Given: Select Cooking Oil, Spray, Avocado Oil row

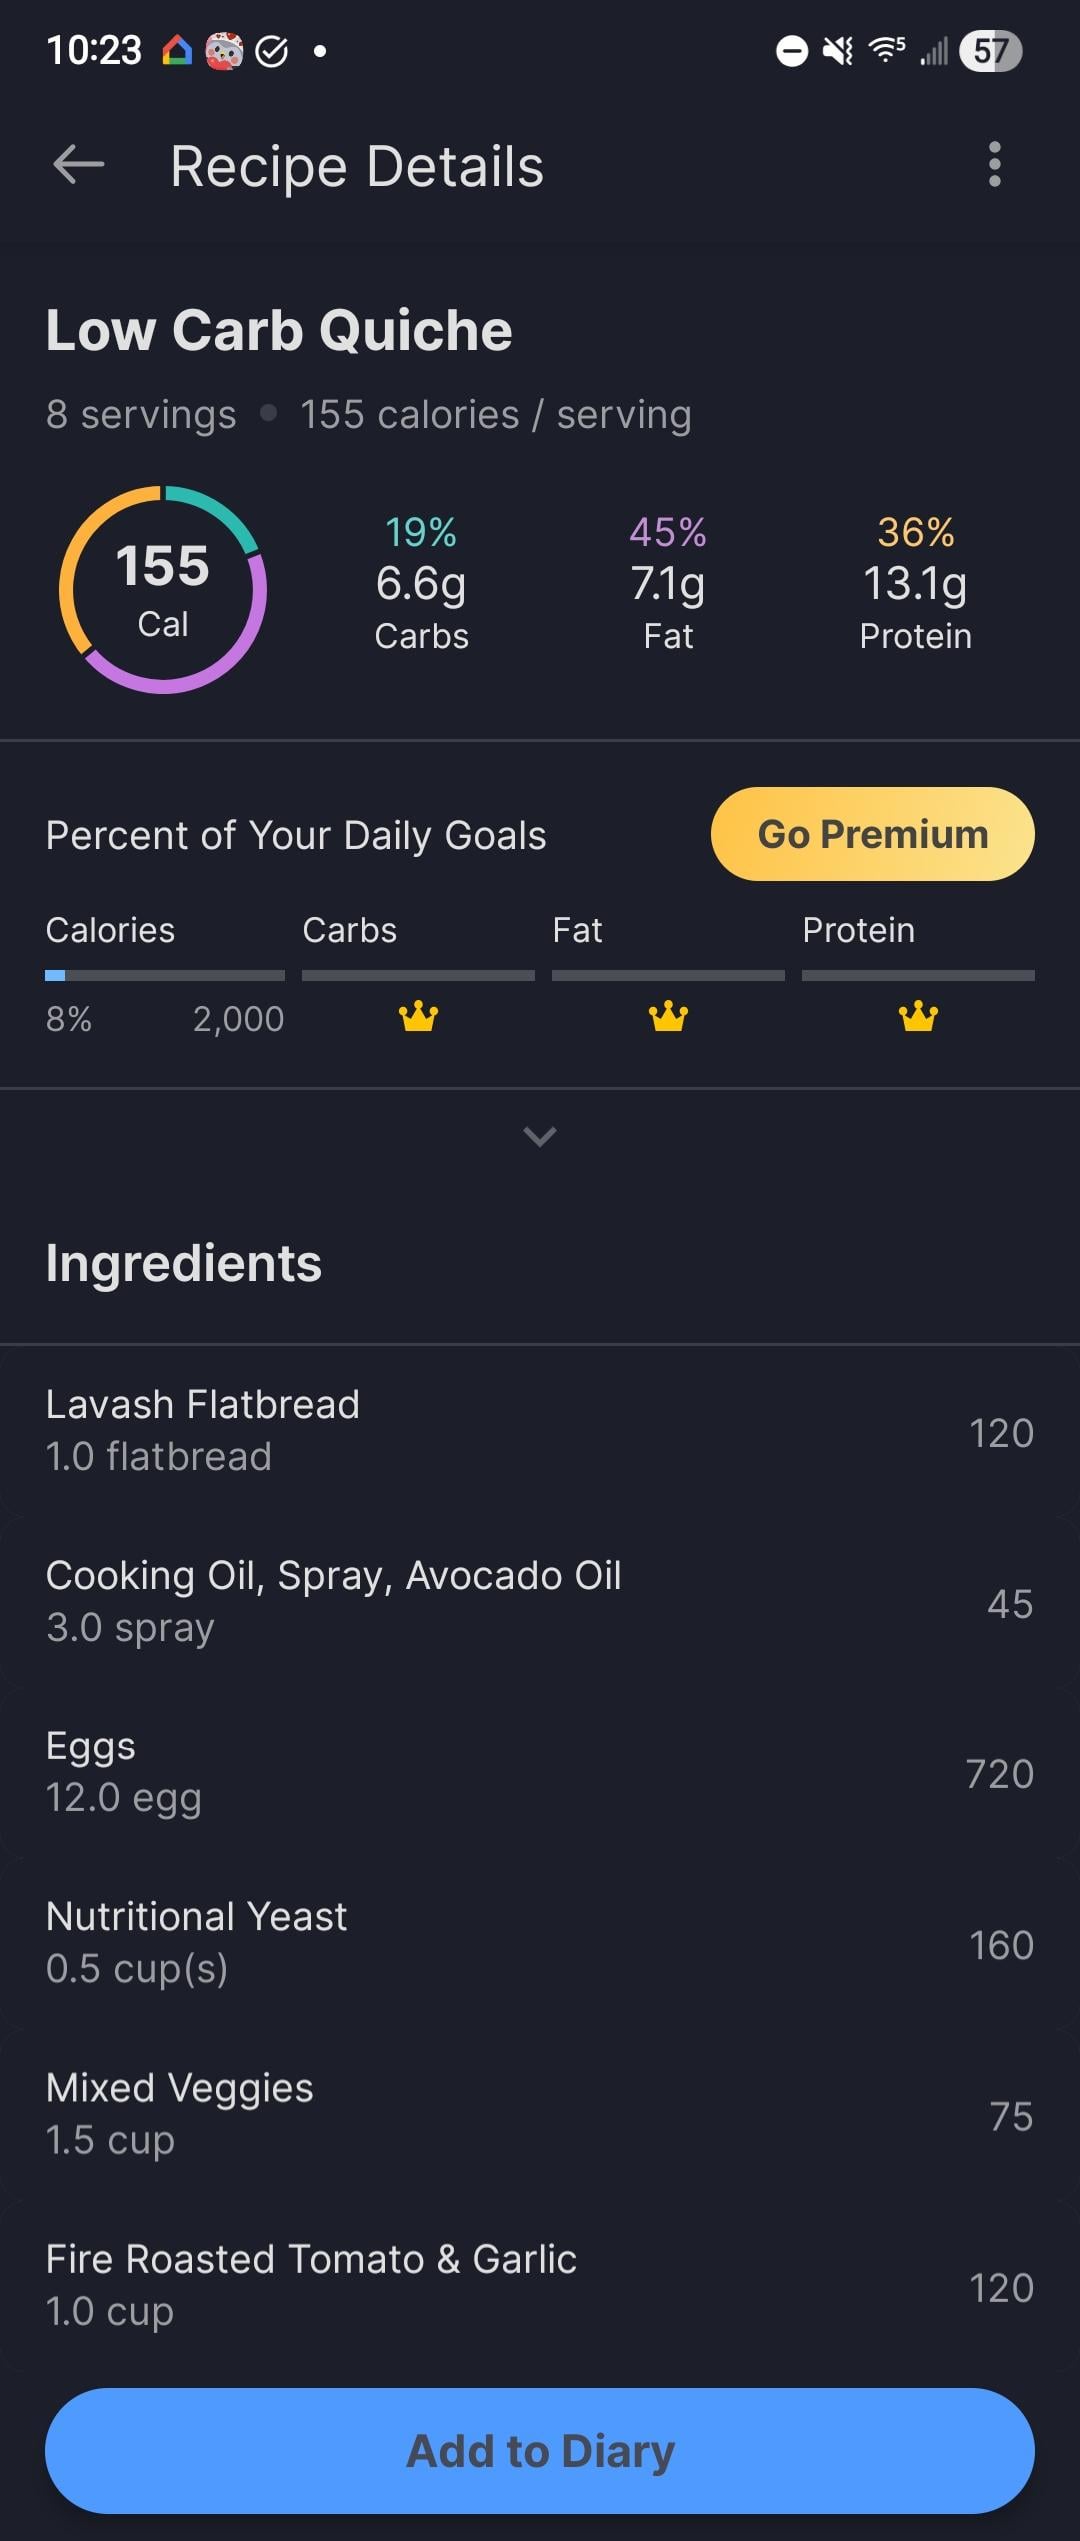Looking at the screenshot, I should point(540,1602).
